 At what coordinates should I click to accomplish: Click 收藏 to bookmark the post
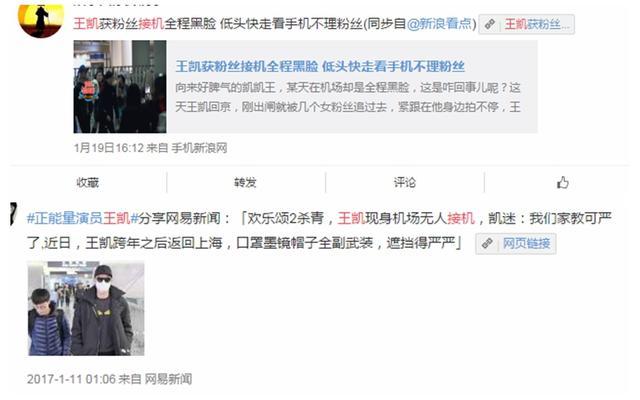[x=87, y=182]
